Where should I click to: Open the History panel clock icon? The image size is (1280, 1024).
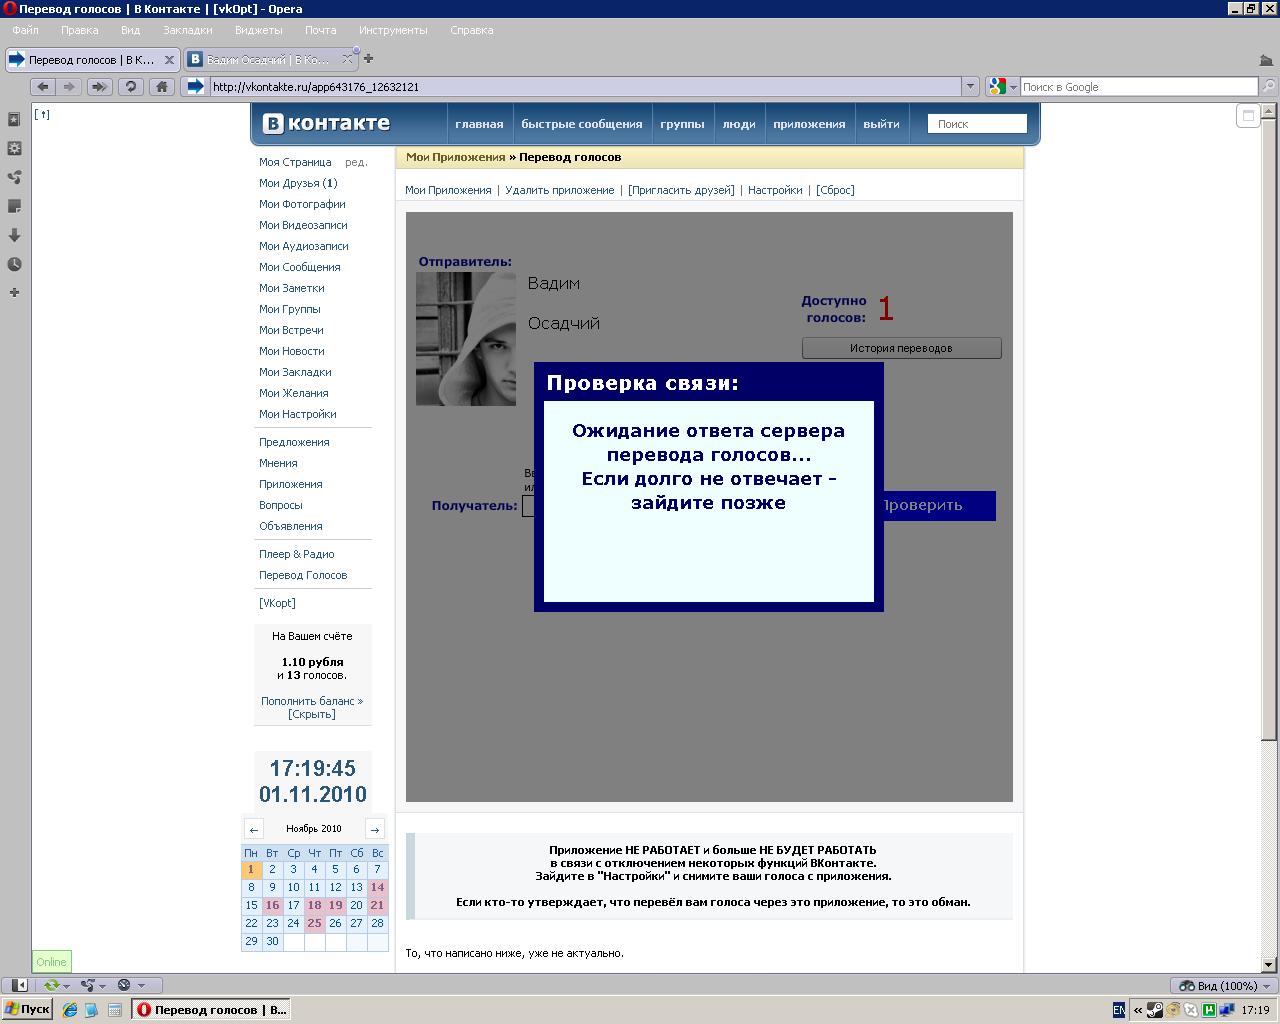point(14,264)
